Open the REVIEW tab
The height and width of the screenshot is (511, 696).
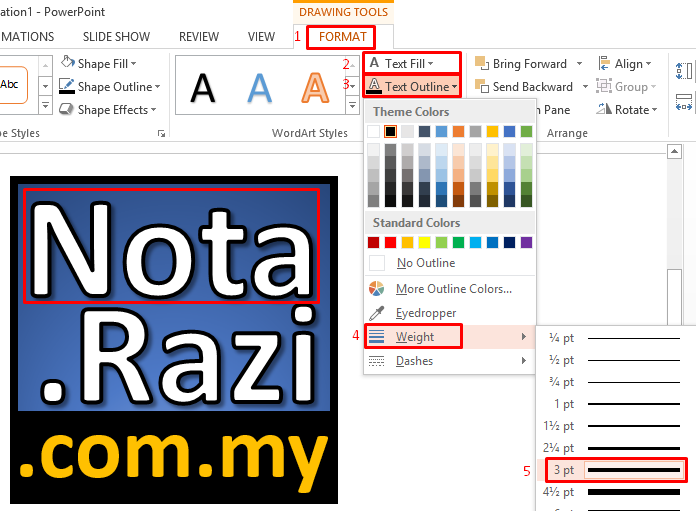pyautogui.click(x=199, y=37)
